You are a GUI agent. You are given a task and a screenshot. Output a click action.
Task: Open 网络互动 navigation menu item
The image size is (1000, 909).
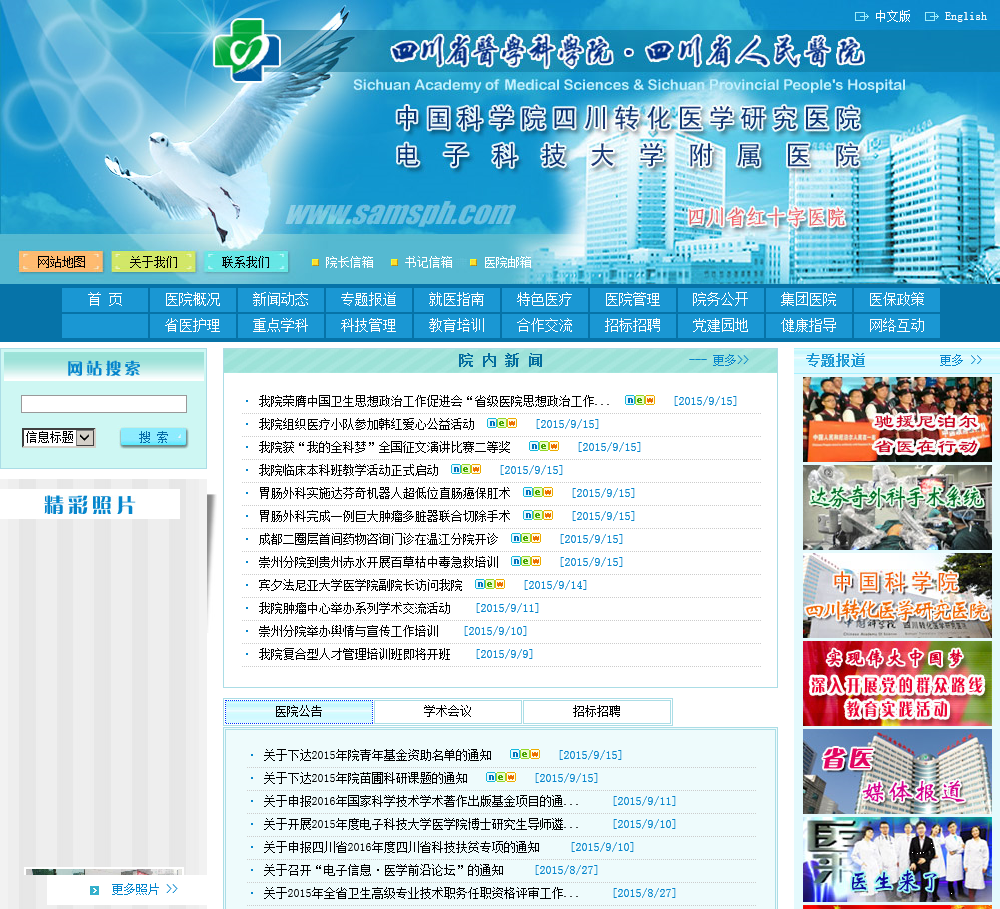896,325
